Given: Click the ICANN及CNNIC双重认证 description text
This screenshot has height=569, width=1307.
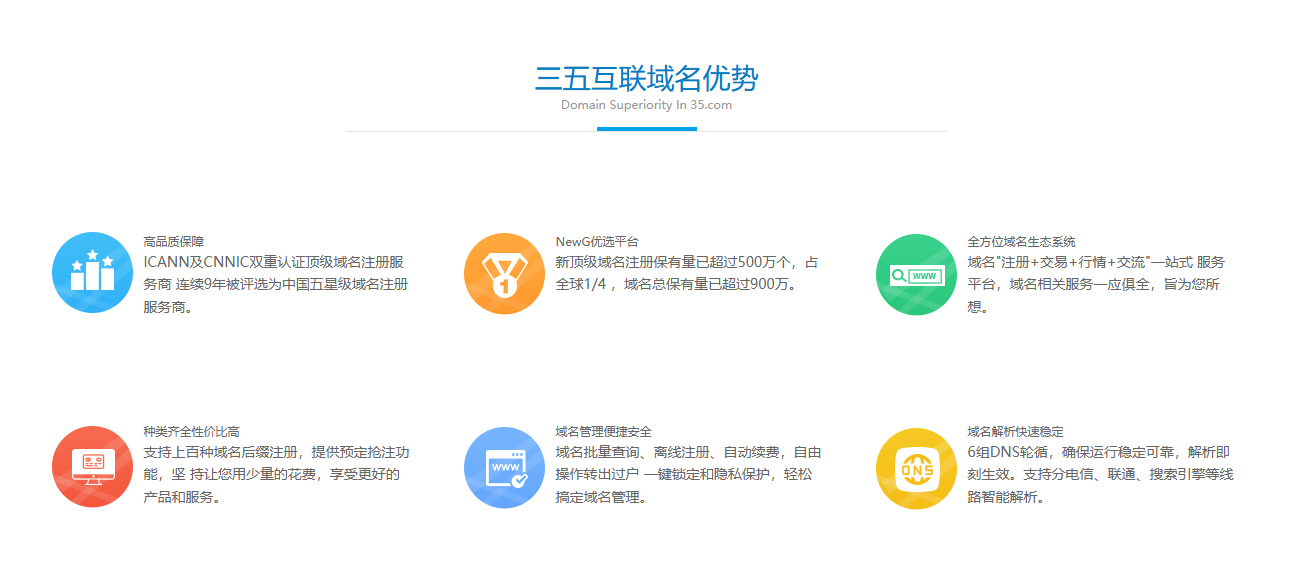Looking at the screenshot, I should click(x=275, y=284).
